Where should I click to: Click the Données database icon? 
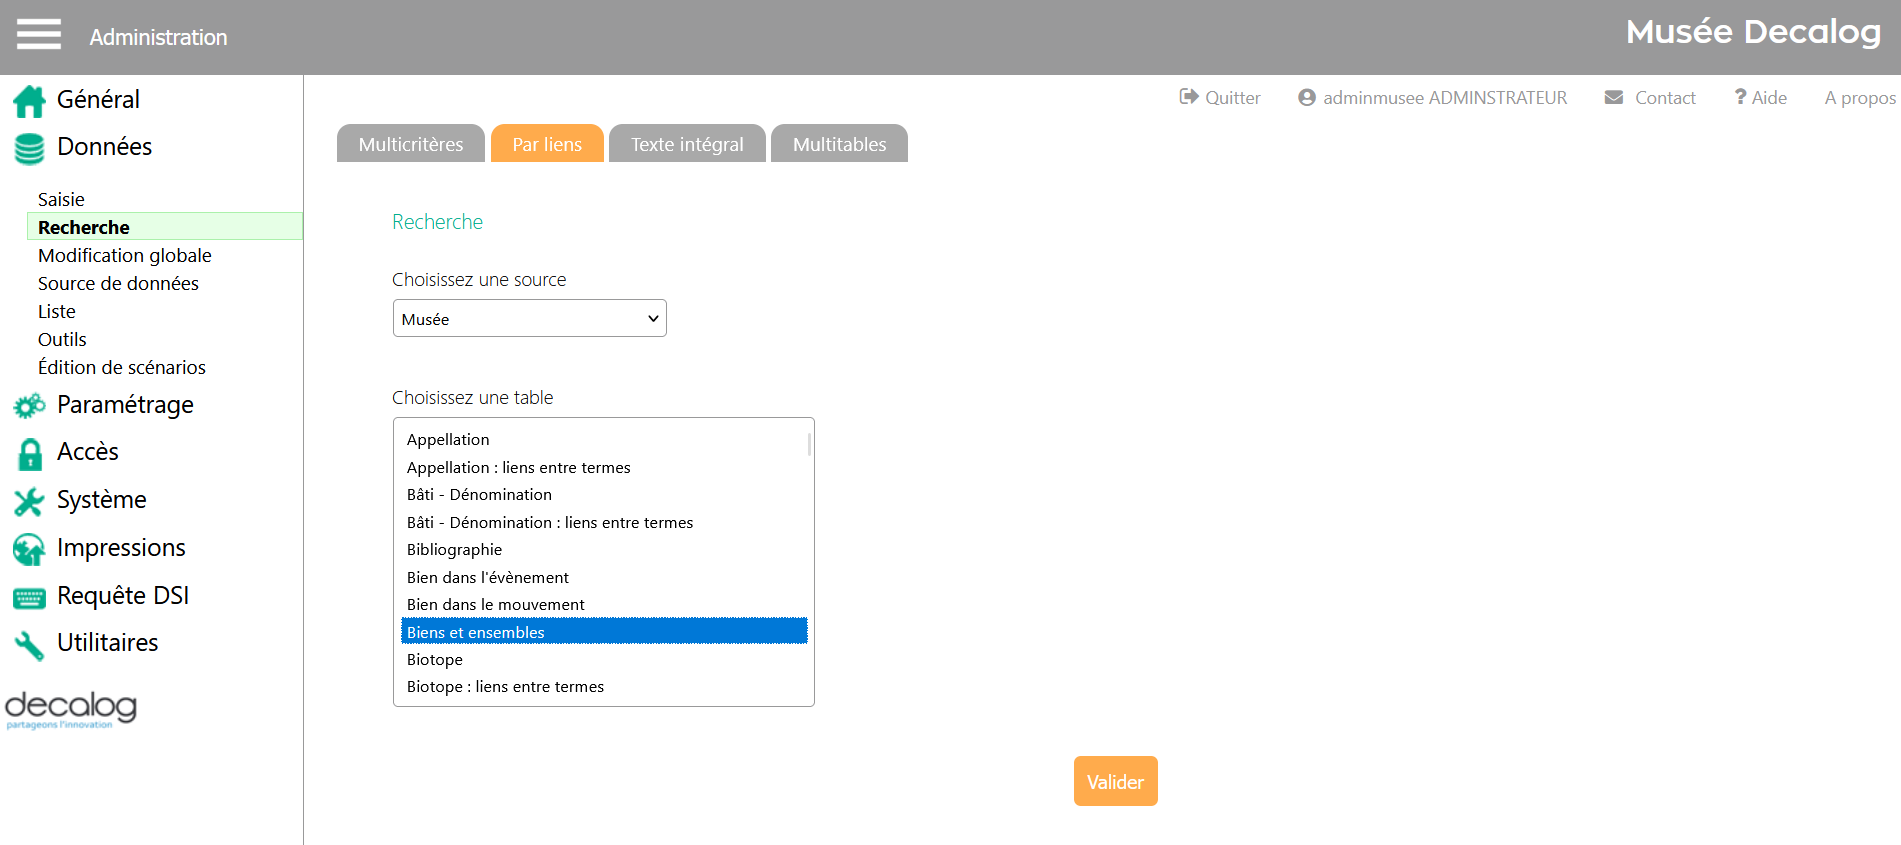coord(29,148)
